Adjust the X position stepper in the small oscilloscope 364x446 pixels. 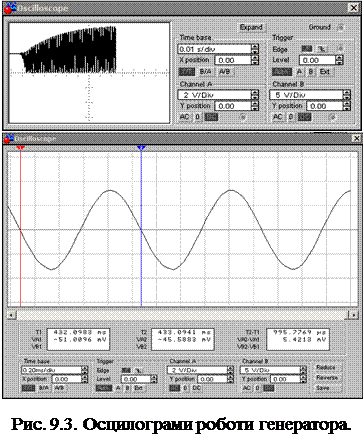click(255, 60)
